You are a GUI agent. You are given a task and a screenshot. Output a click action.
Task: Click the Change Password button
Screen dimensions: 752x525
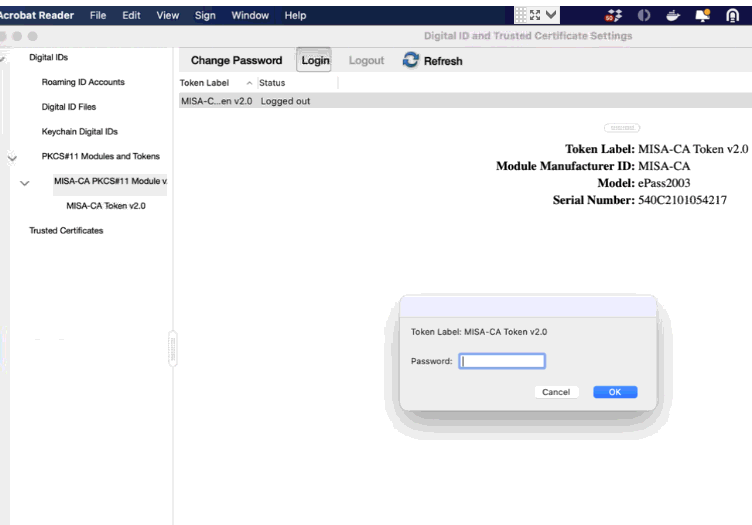236,60
